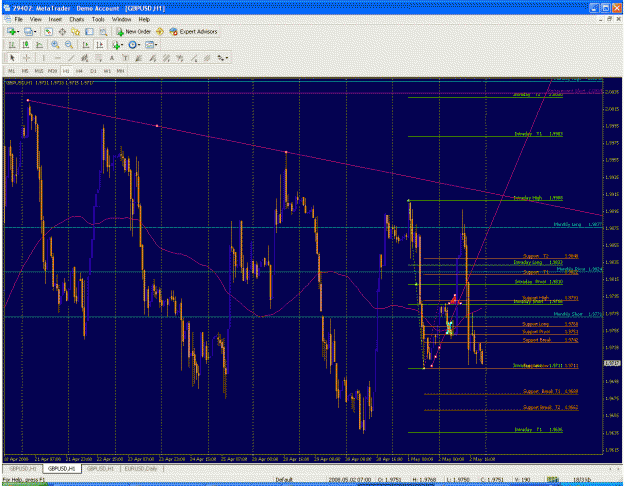625x486 pixels.
Task: Switch timeframe to M5
Action: [25, 71]
